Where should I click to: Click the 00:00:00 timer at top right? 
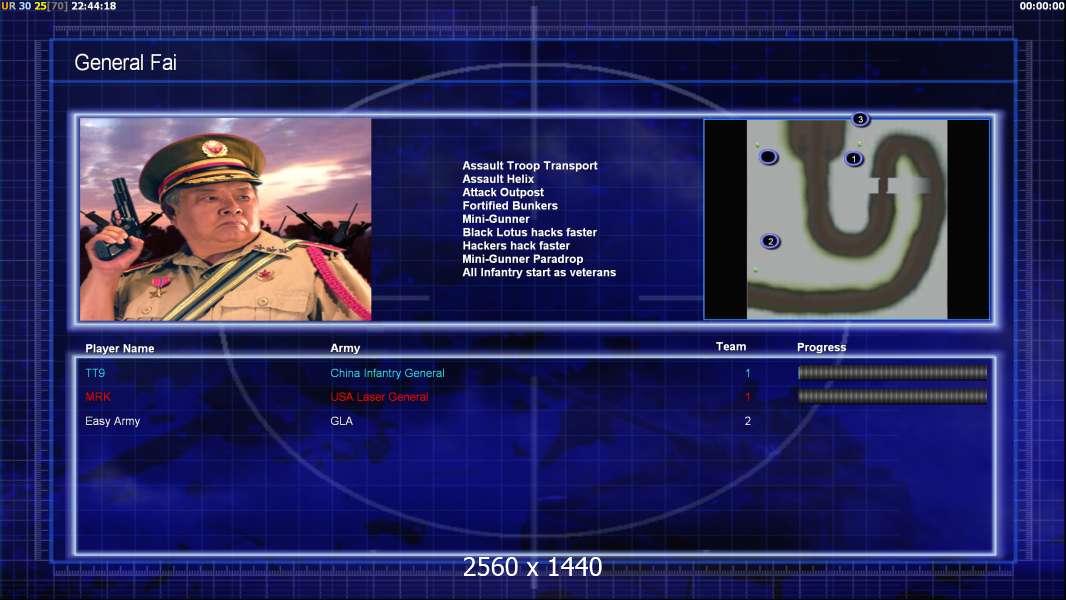pyautogui.click(x=1042, y=6)
